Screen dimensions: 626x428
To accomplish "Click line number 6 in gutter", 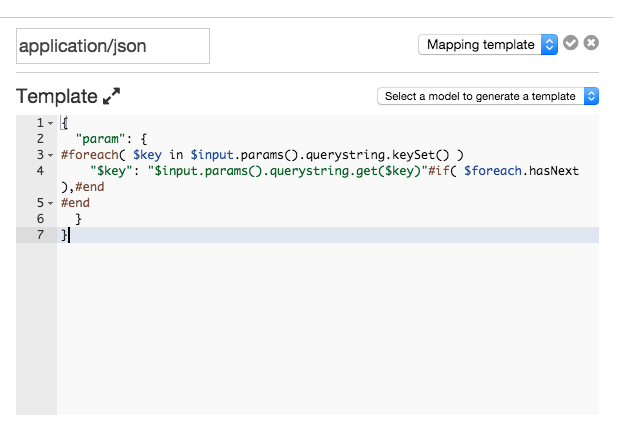I will tap(40, 219).
